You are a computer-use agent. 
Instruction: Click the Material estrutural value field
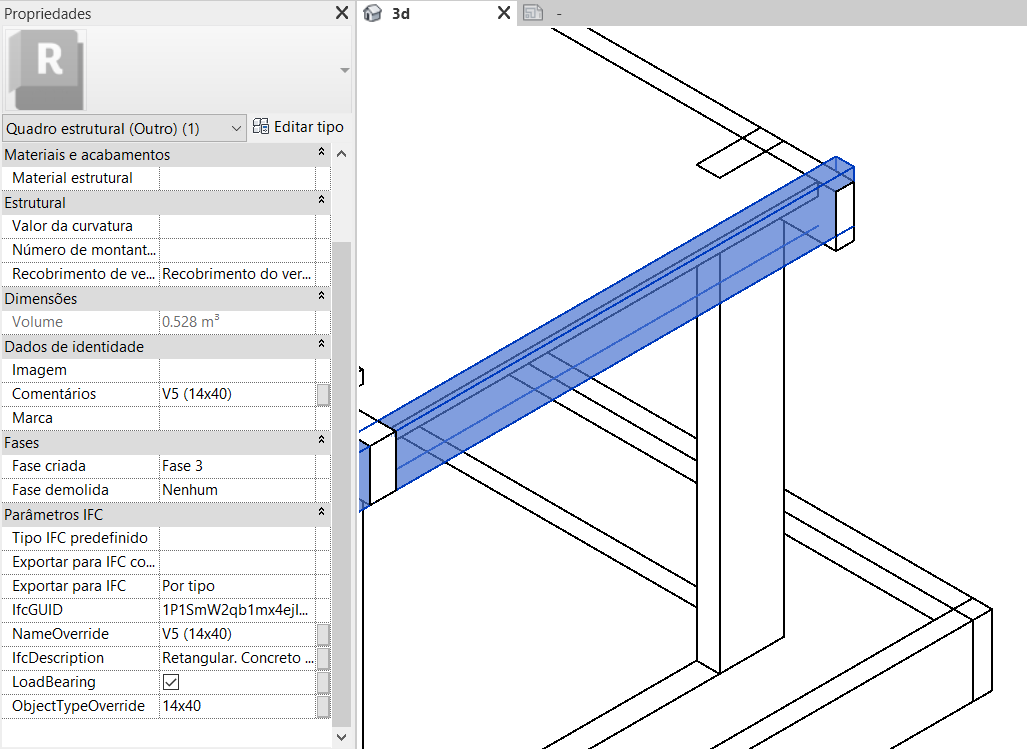[x=237, y=178]
